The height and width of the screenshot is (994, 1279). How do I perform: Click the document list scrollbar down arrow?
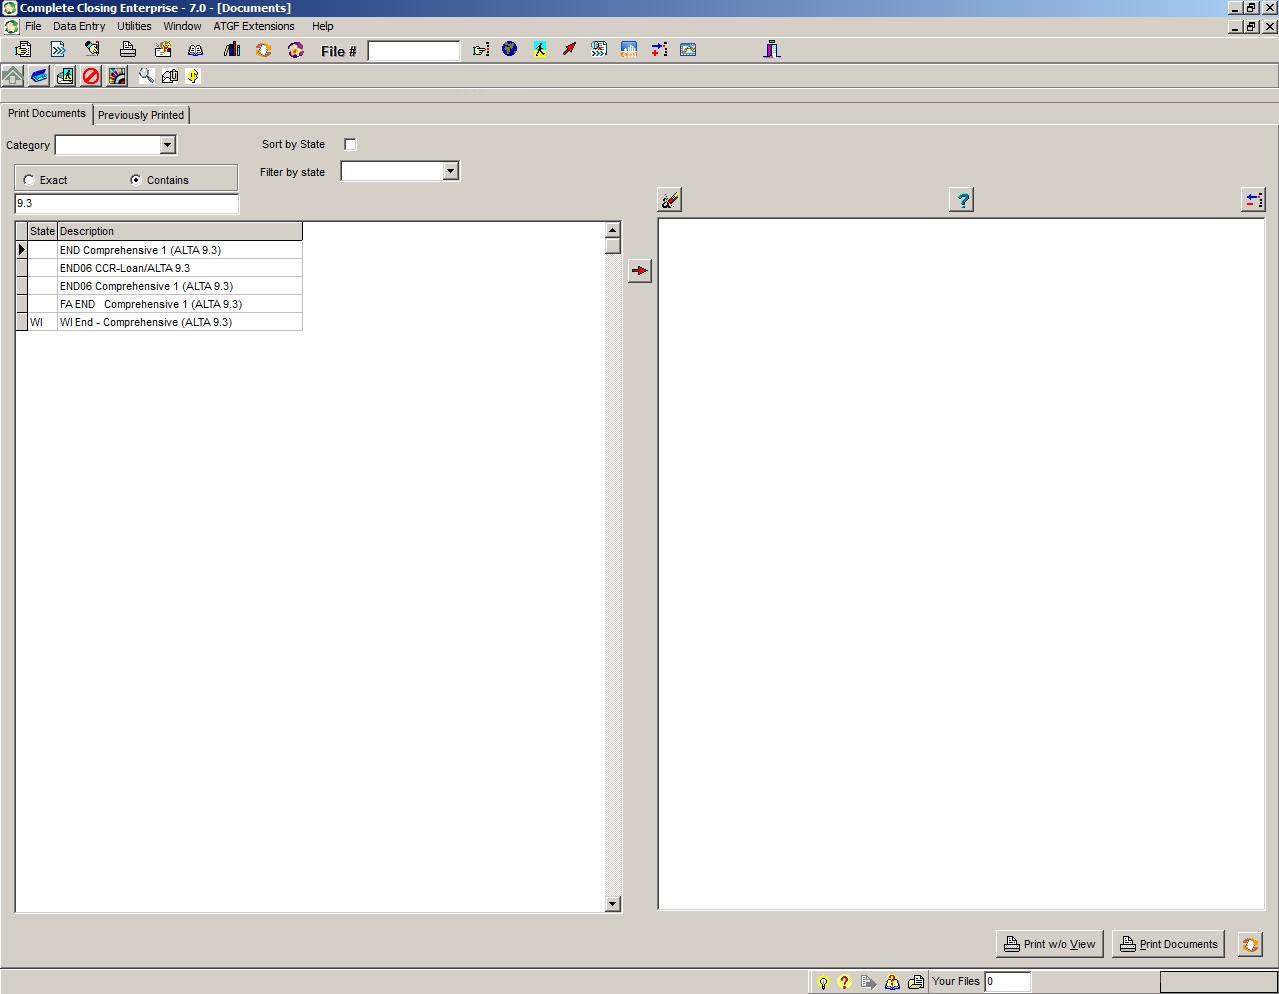[613, 904]
